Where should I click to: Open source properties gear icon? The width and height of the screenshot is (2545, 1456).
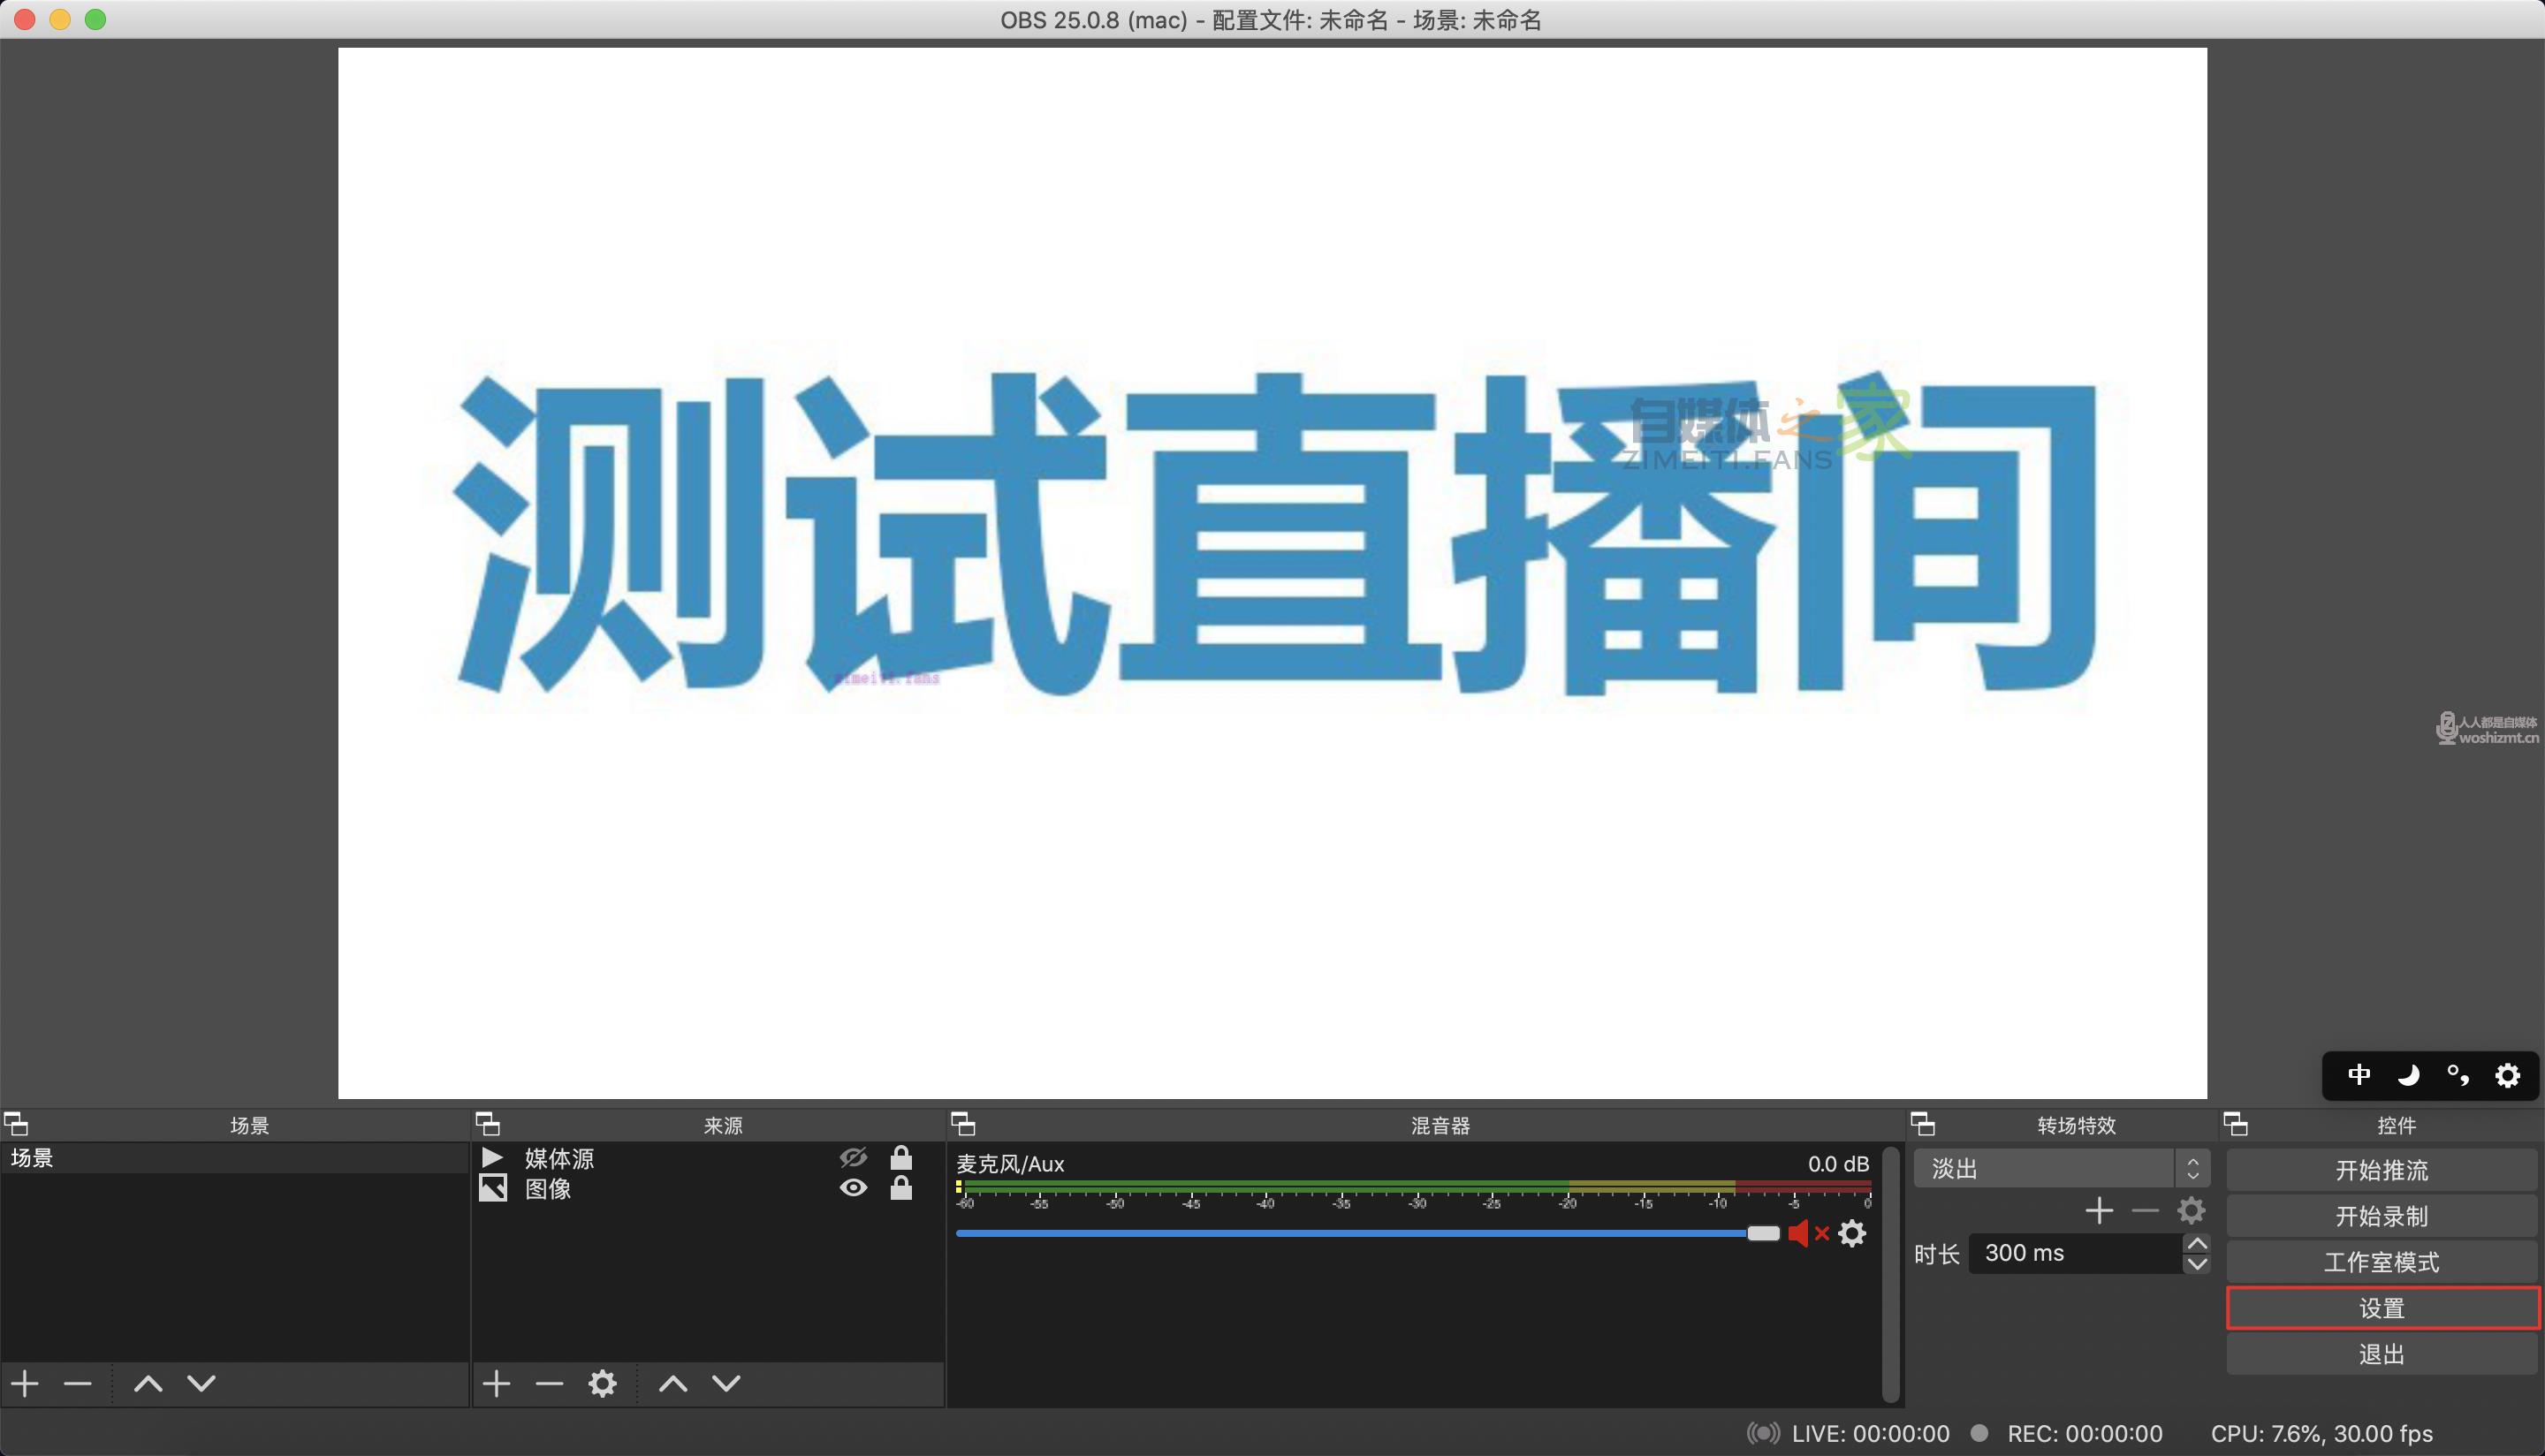pyautogui.click(x=602, y=1384)
